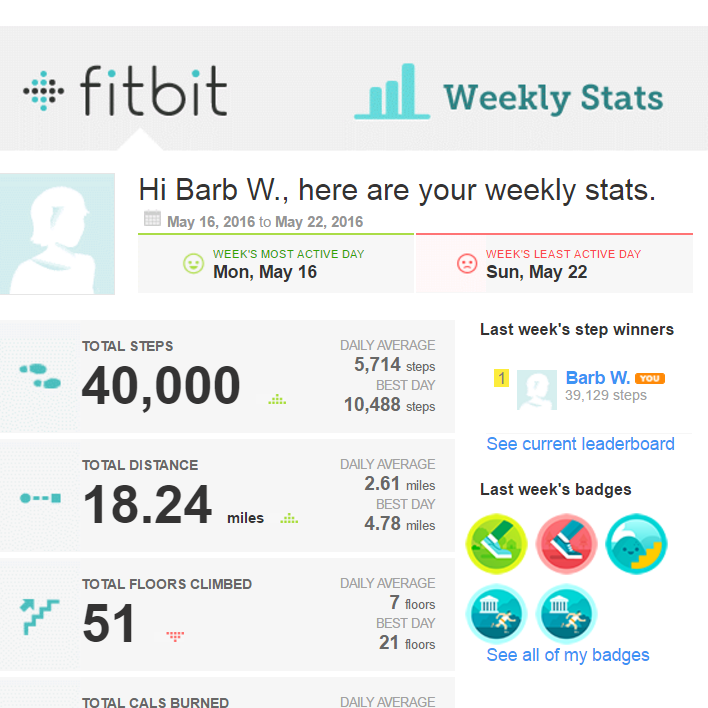Viewport: 708px width, 708px height.
Task: Click the Mon, May 16 most active day
Action: click(265, 272)
